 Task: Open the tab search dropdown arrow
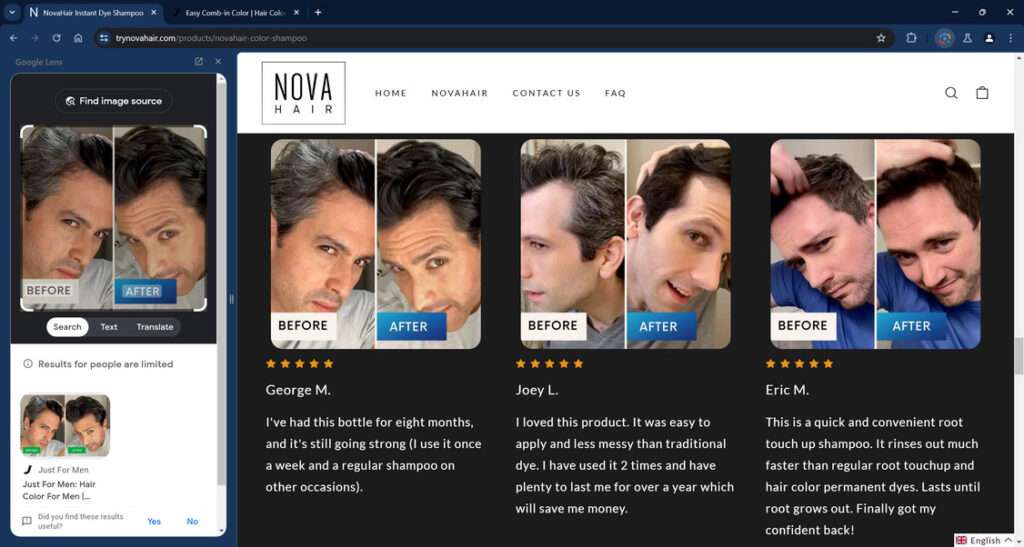coord(12,12)
